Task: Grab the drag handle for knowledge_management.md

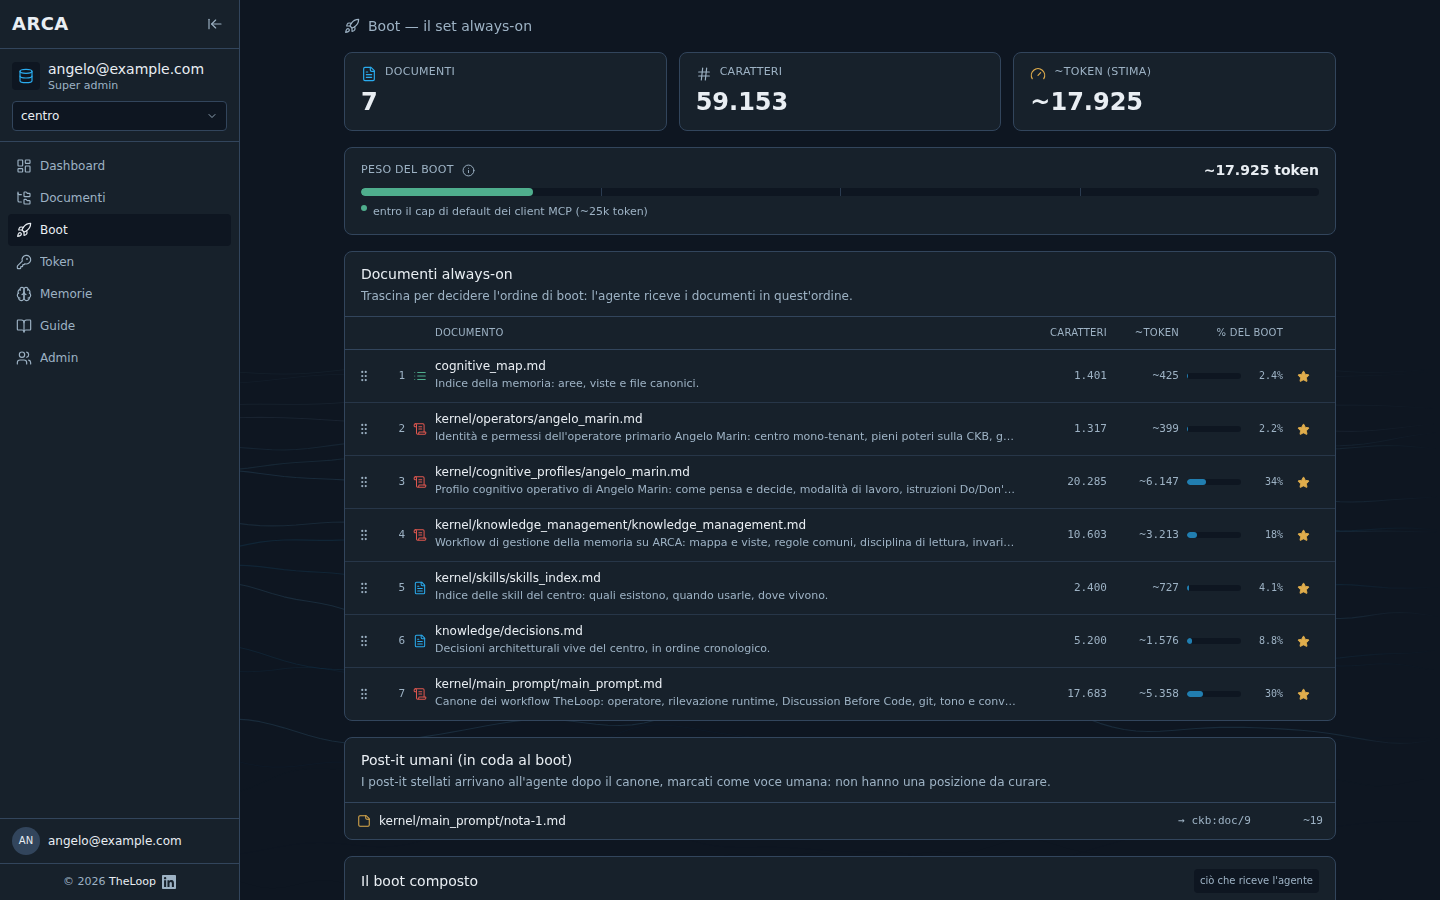Action: [x=364, y=535]
